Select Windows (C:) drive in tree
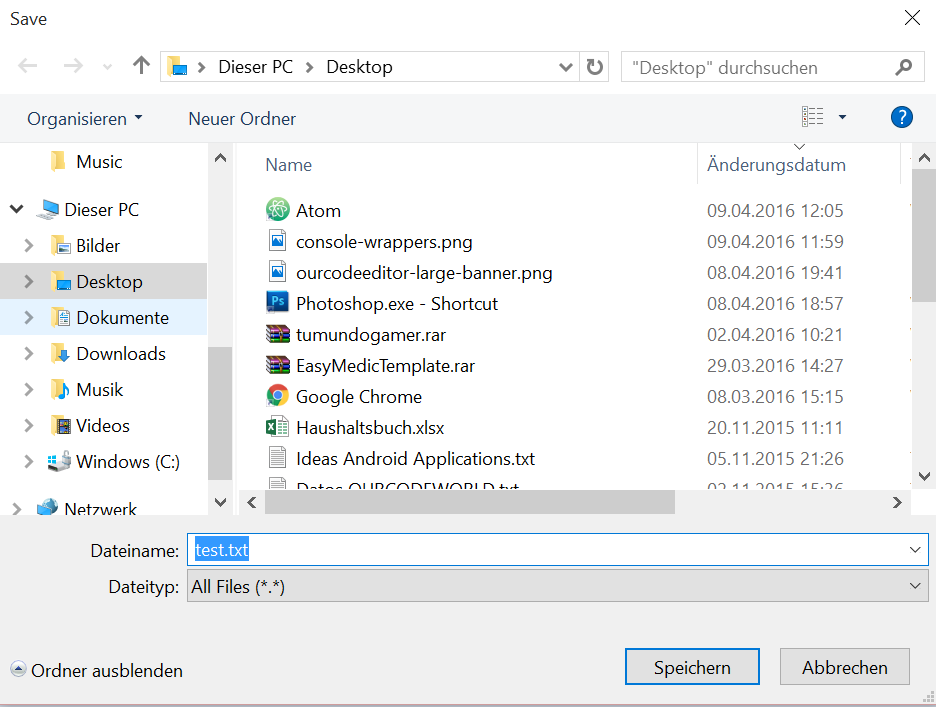 pyautogui.click(x=128, y=462)
